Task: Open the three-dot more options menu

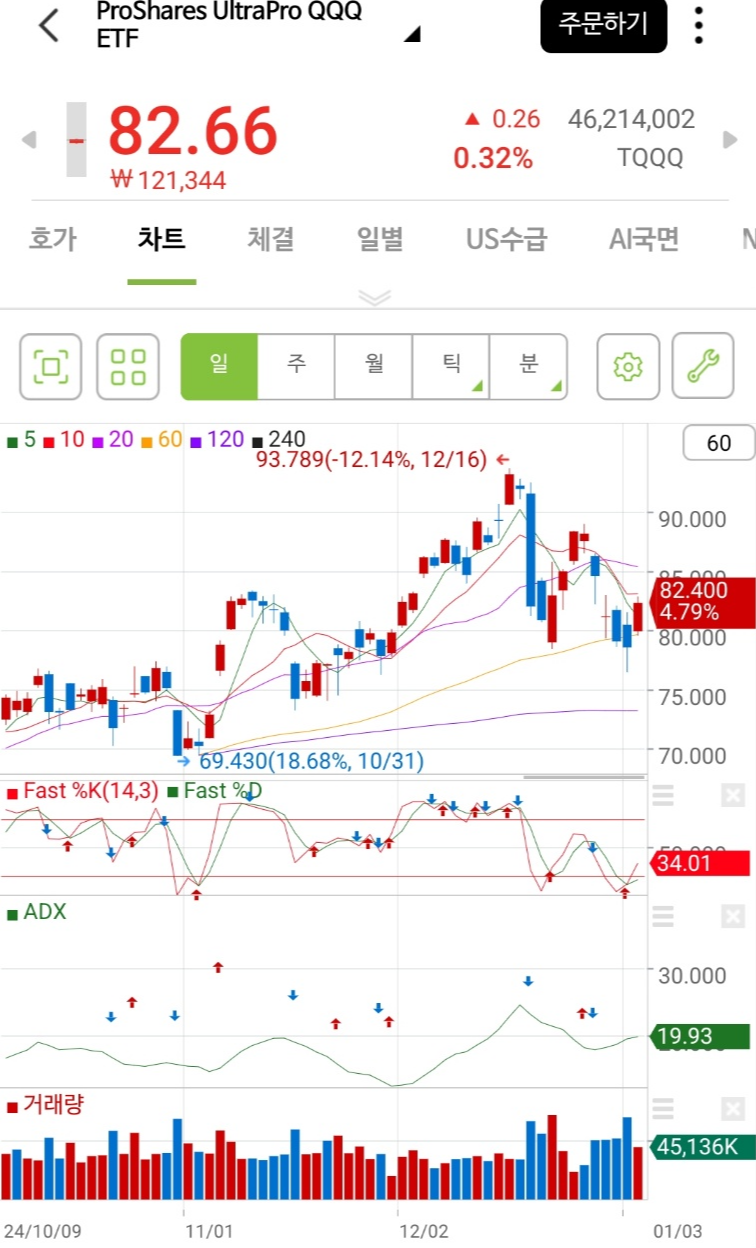Action: [x=699, y=26]
